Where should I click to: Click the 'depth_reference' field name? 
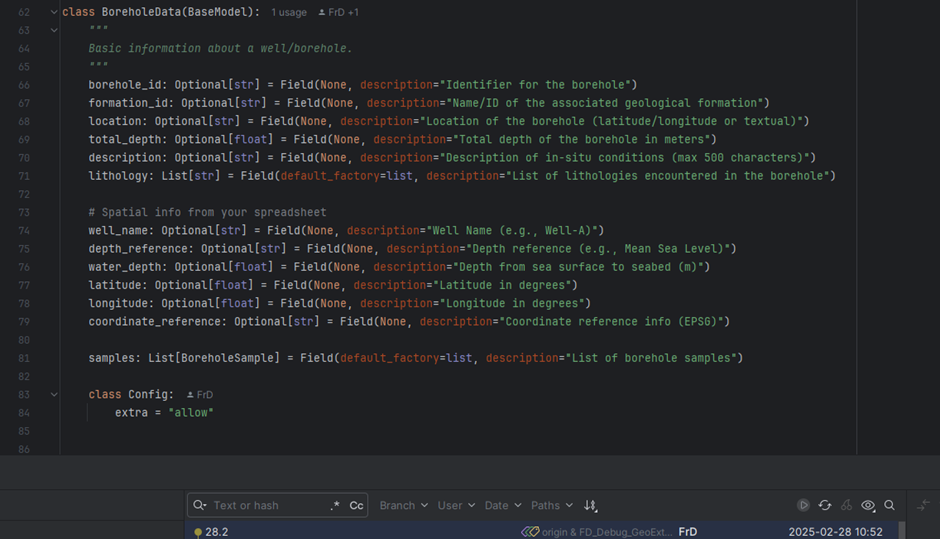pyautogui.click(x=138, y=249)
